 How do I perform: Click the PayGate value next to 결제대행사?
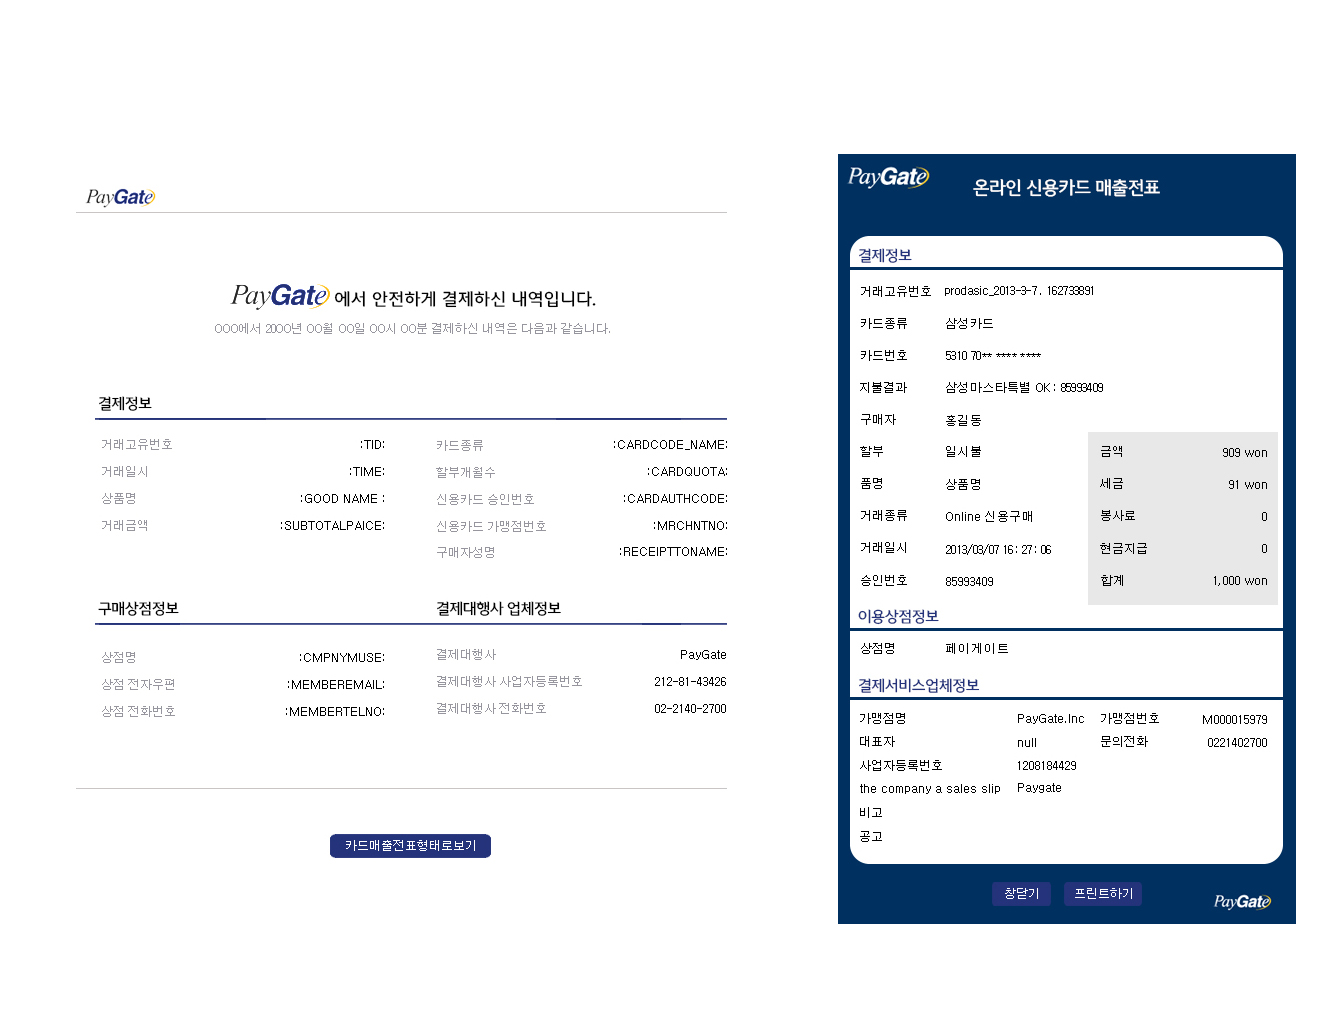click(703, 655)
